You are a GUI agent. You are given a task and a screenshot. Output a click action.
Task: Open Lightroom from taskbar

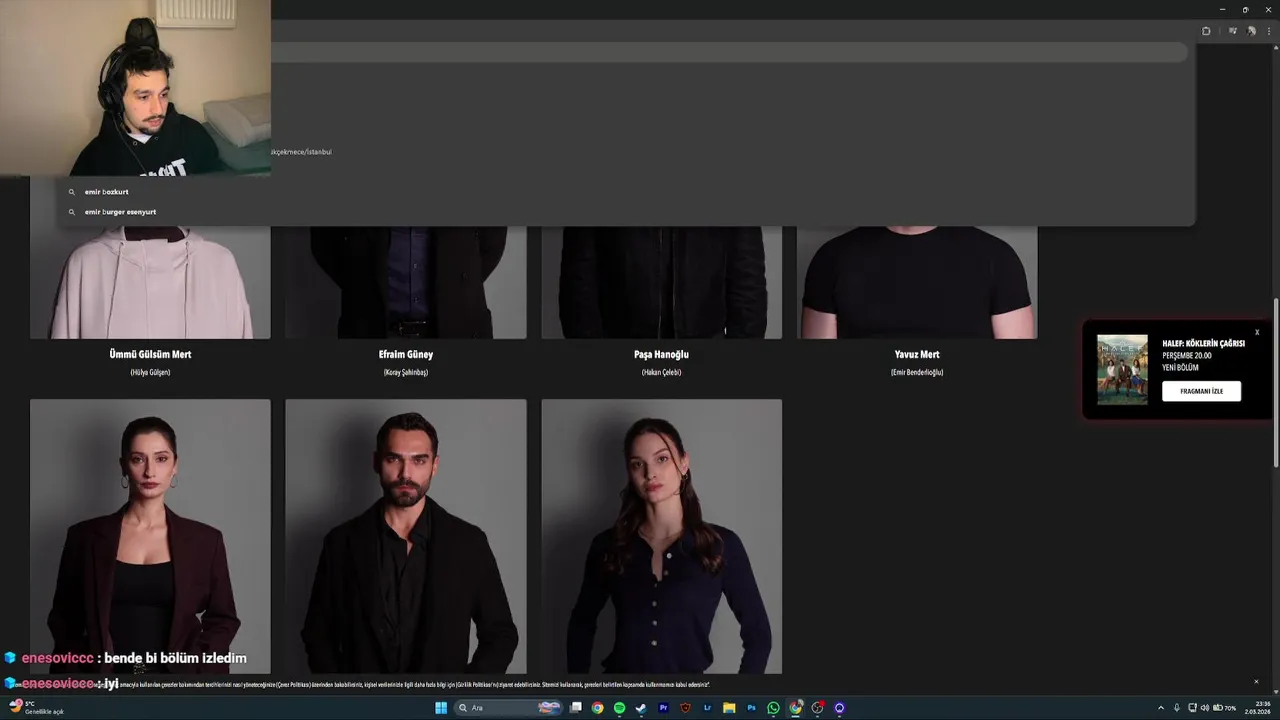(707, 708)
